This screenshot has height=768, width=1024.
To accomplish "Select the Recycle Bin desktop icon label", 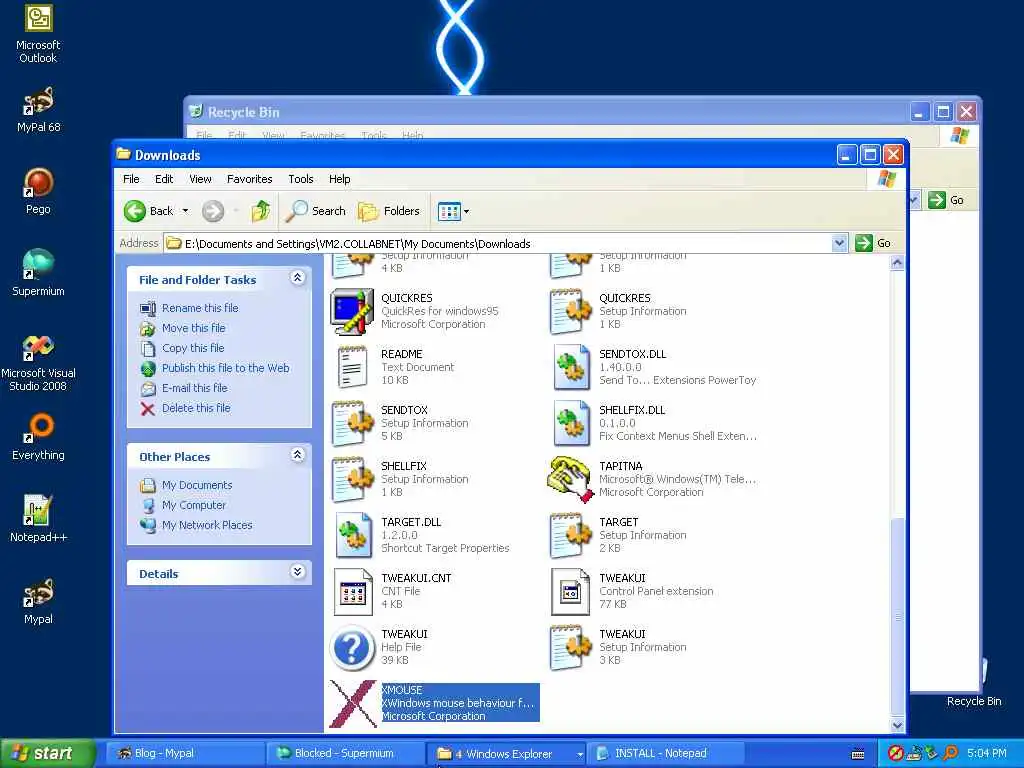I will coord(974,701).
